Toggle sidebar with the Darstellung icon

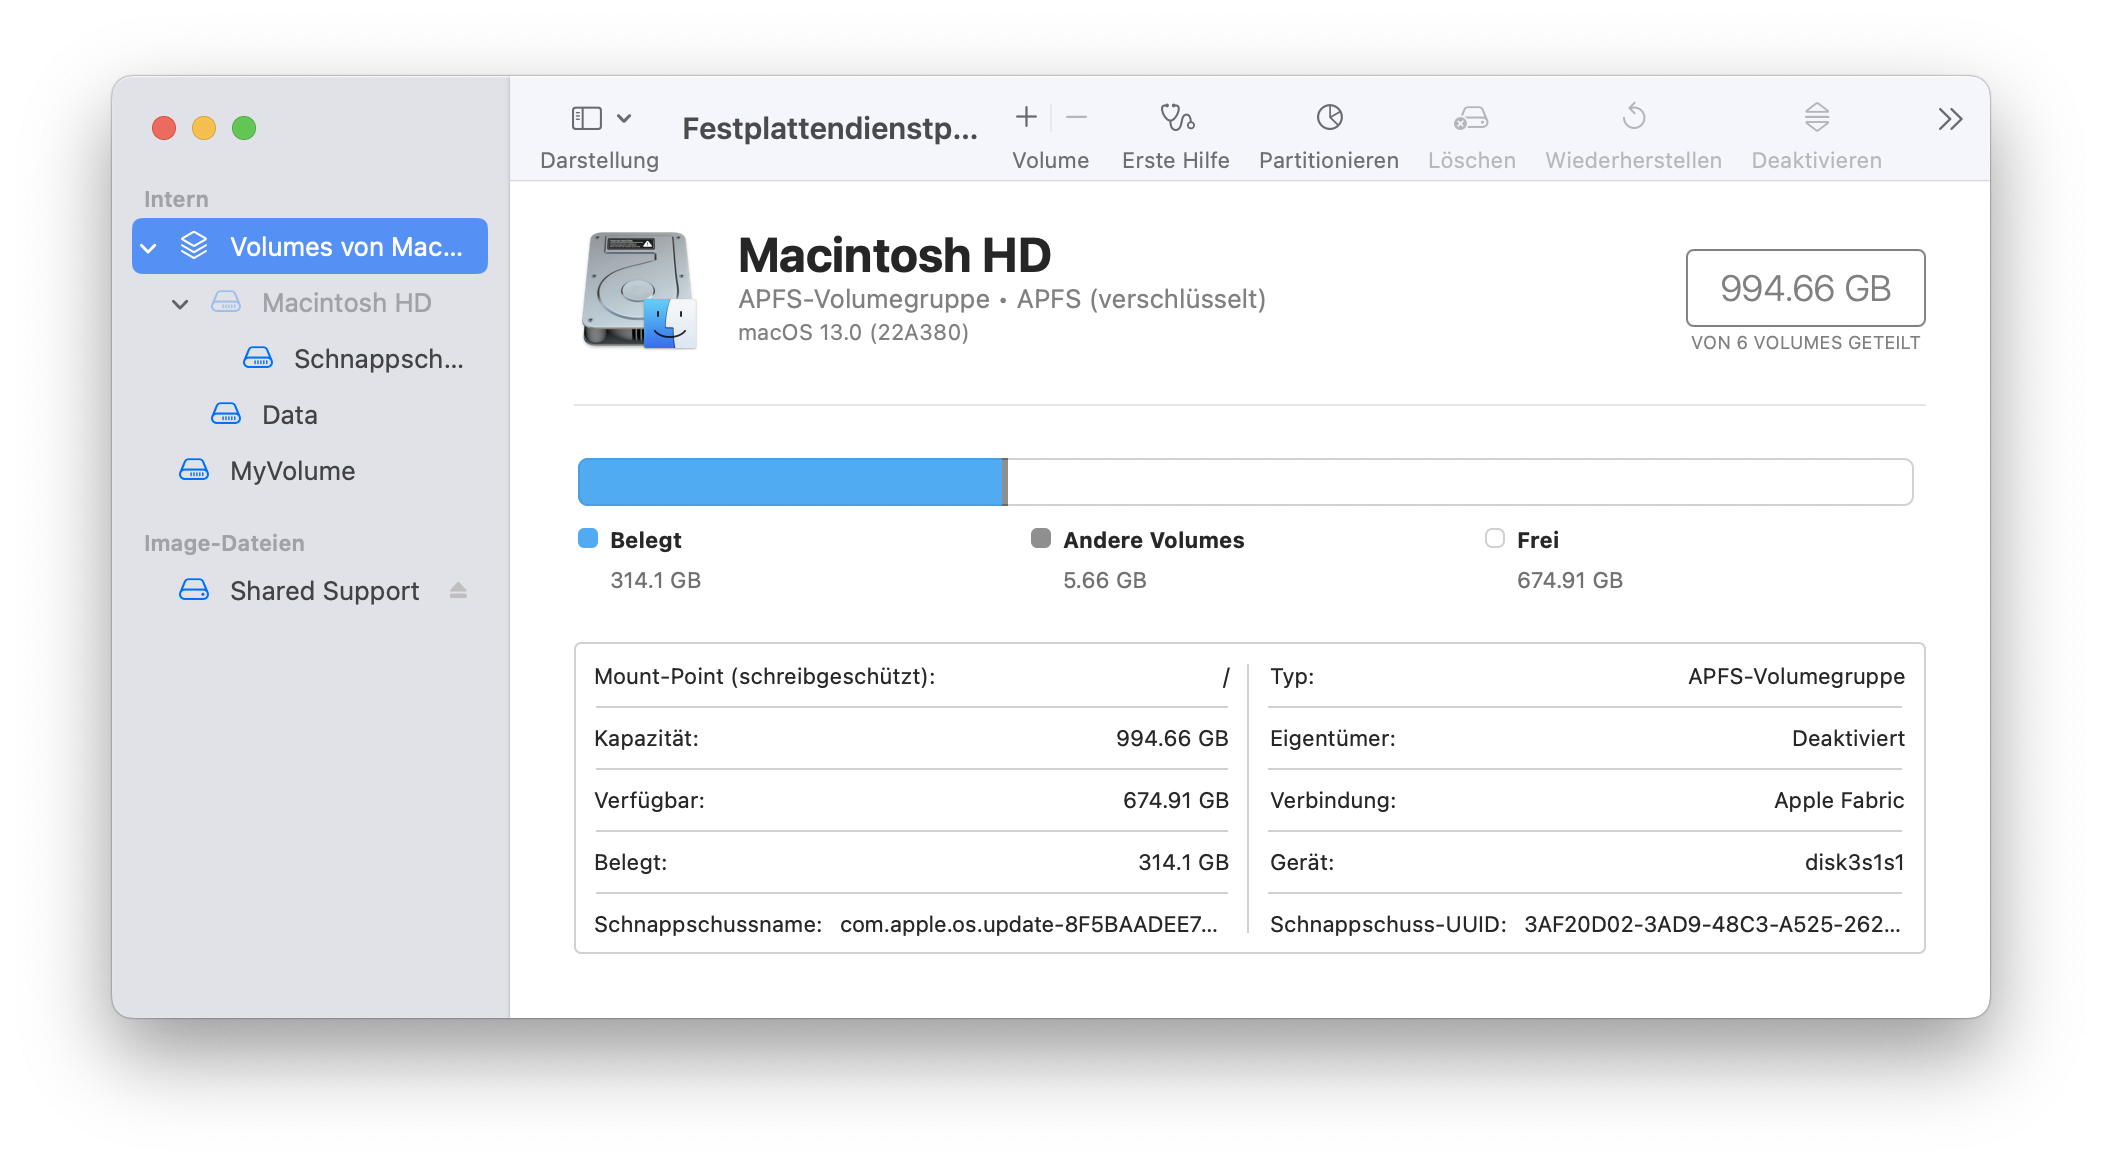click(586, 118)
